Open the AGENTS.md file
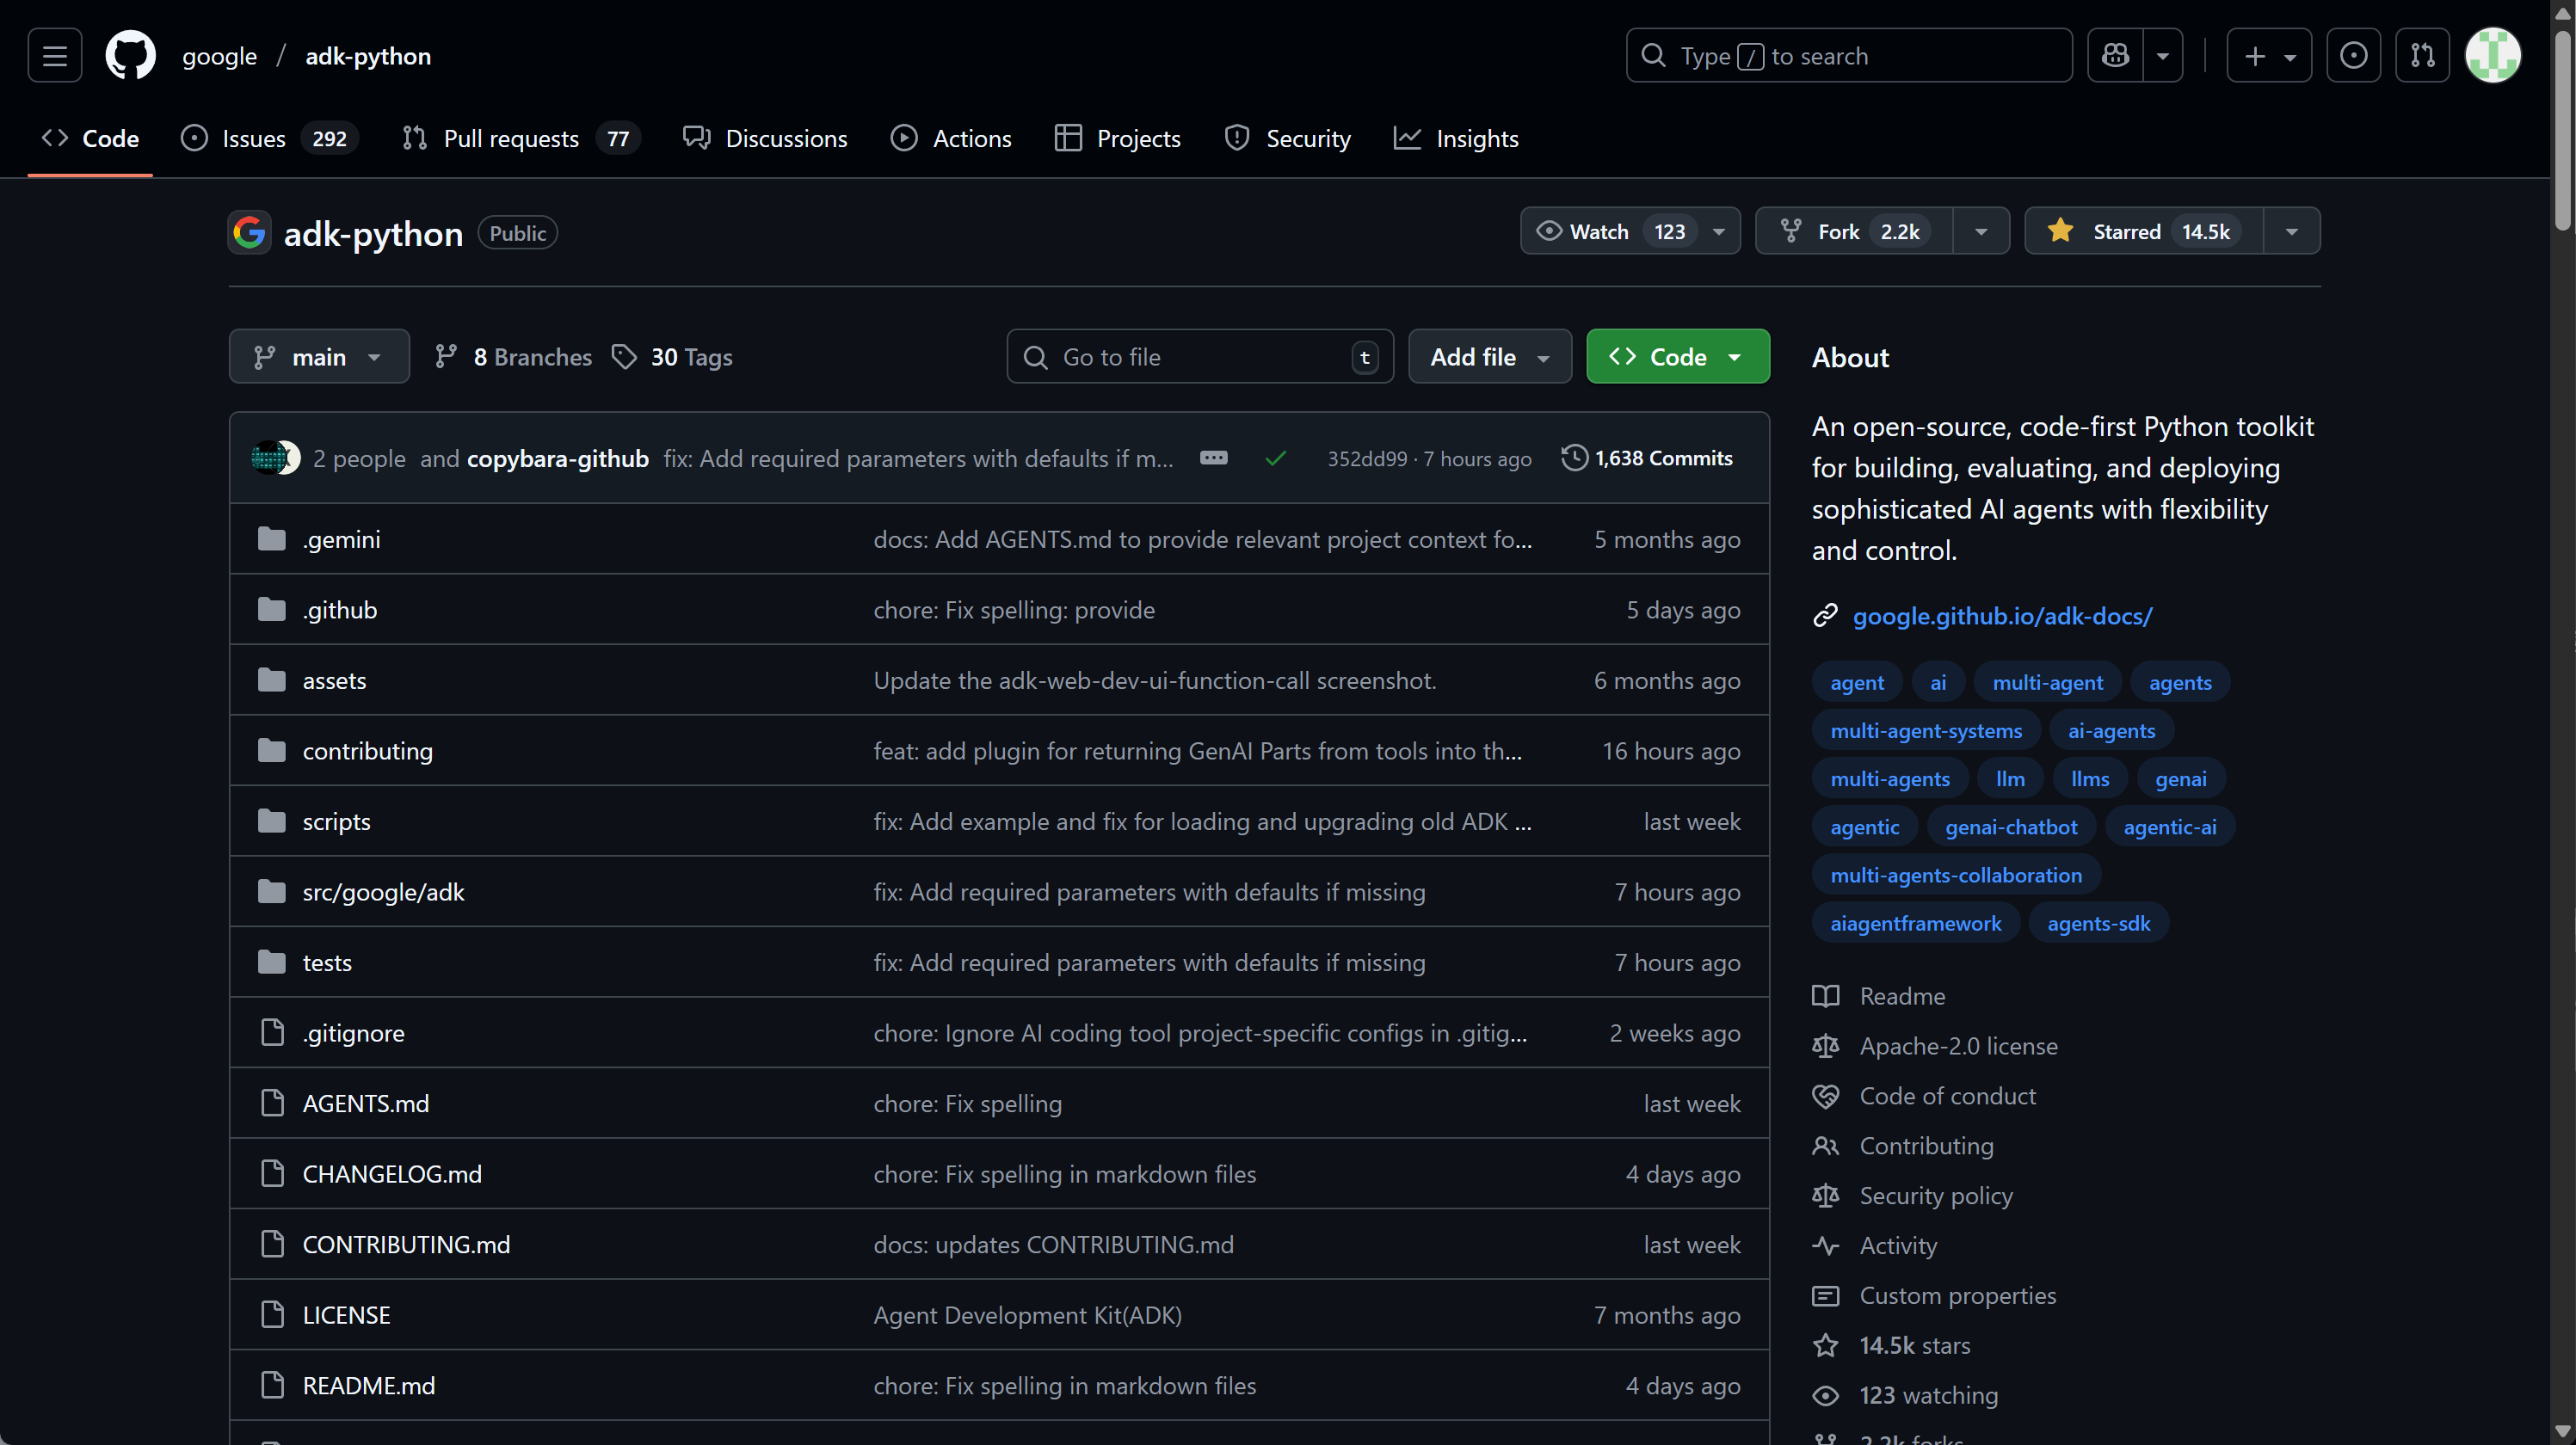The image size is (2576, 1445). (x=366, y=1103)
